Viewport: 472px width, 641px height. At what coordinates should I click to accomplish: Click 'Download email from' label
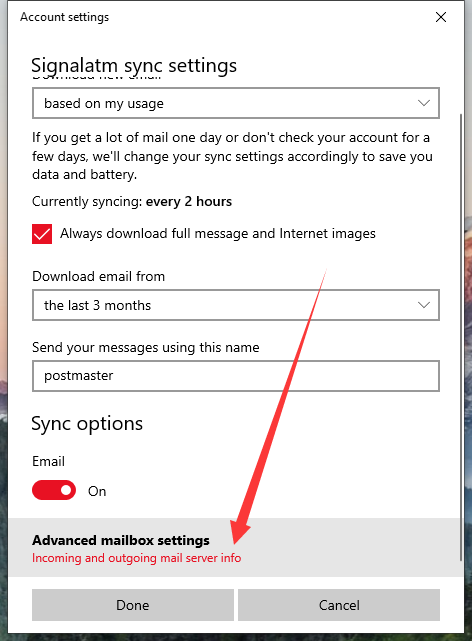click(98, 276)
